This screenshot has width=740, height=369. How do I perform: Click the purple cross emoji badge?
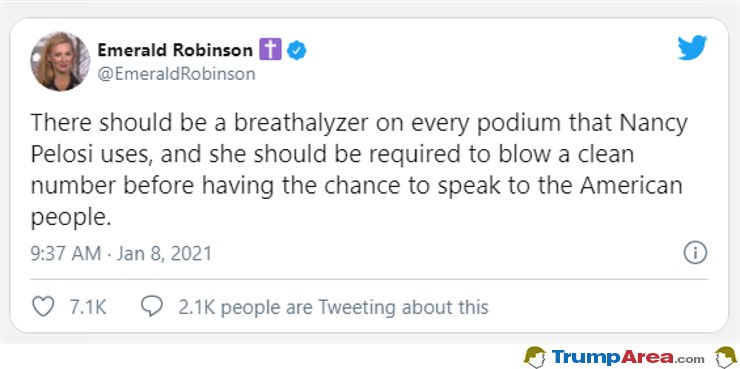click(270, 50)
